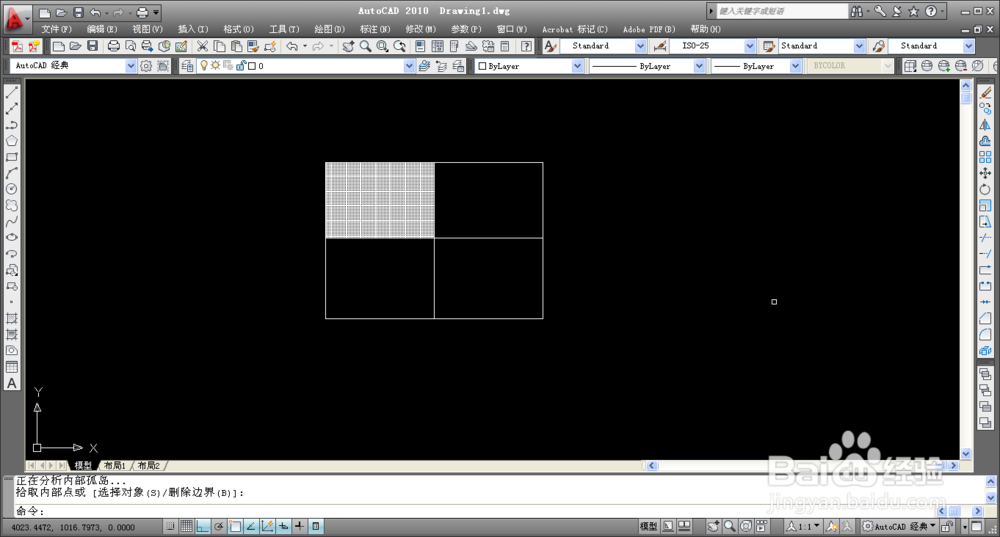Select the Array modify tool
Viewport: 1000px width, 537px height.
pyautogui.click(x=985, y=157)
